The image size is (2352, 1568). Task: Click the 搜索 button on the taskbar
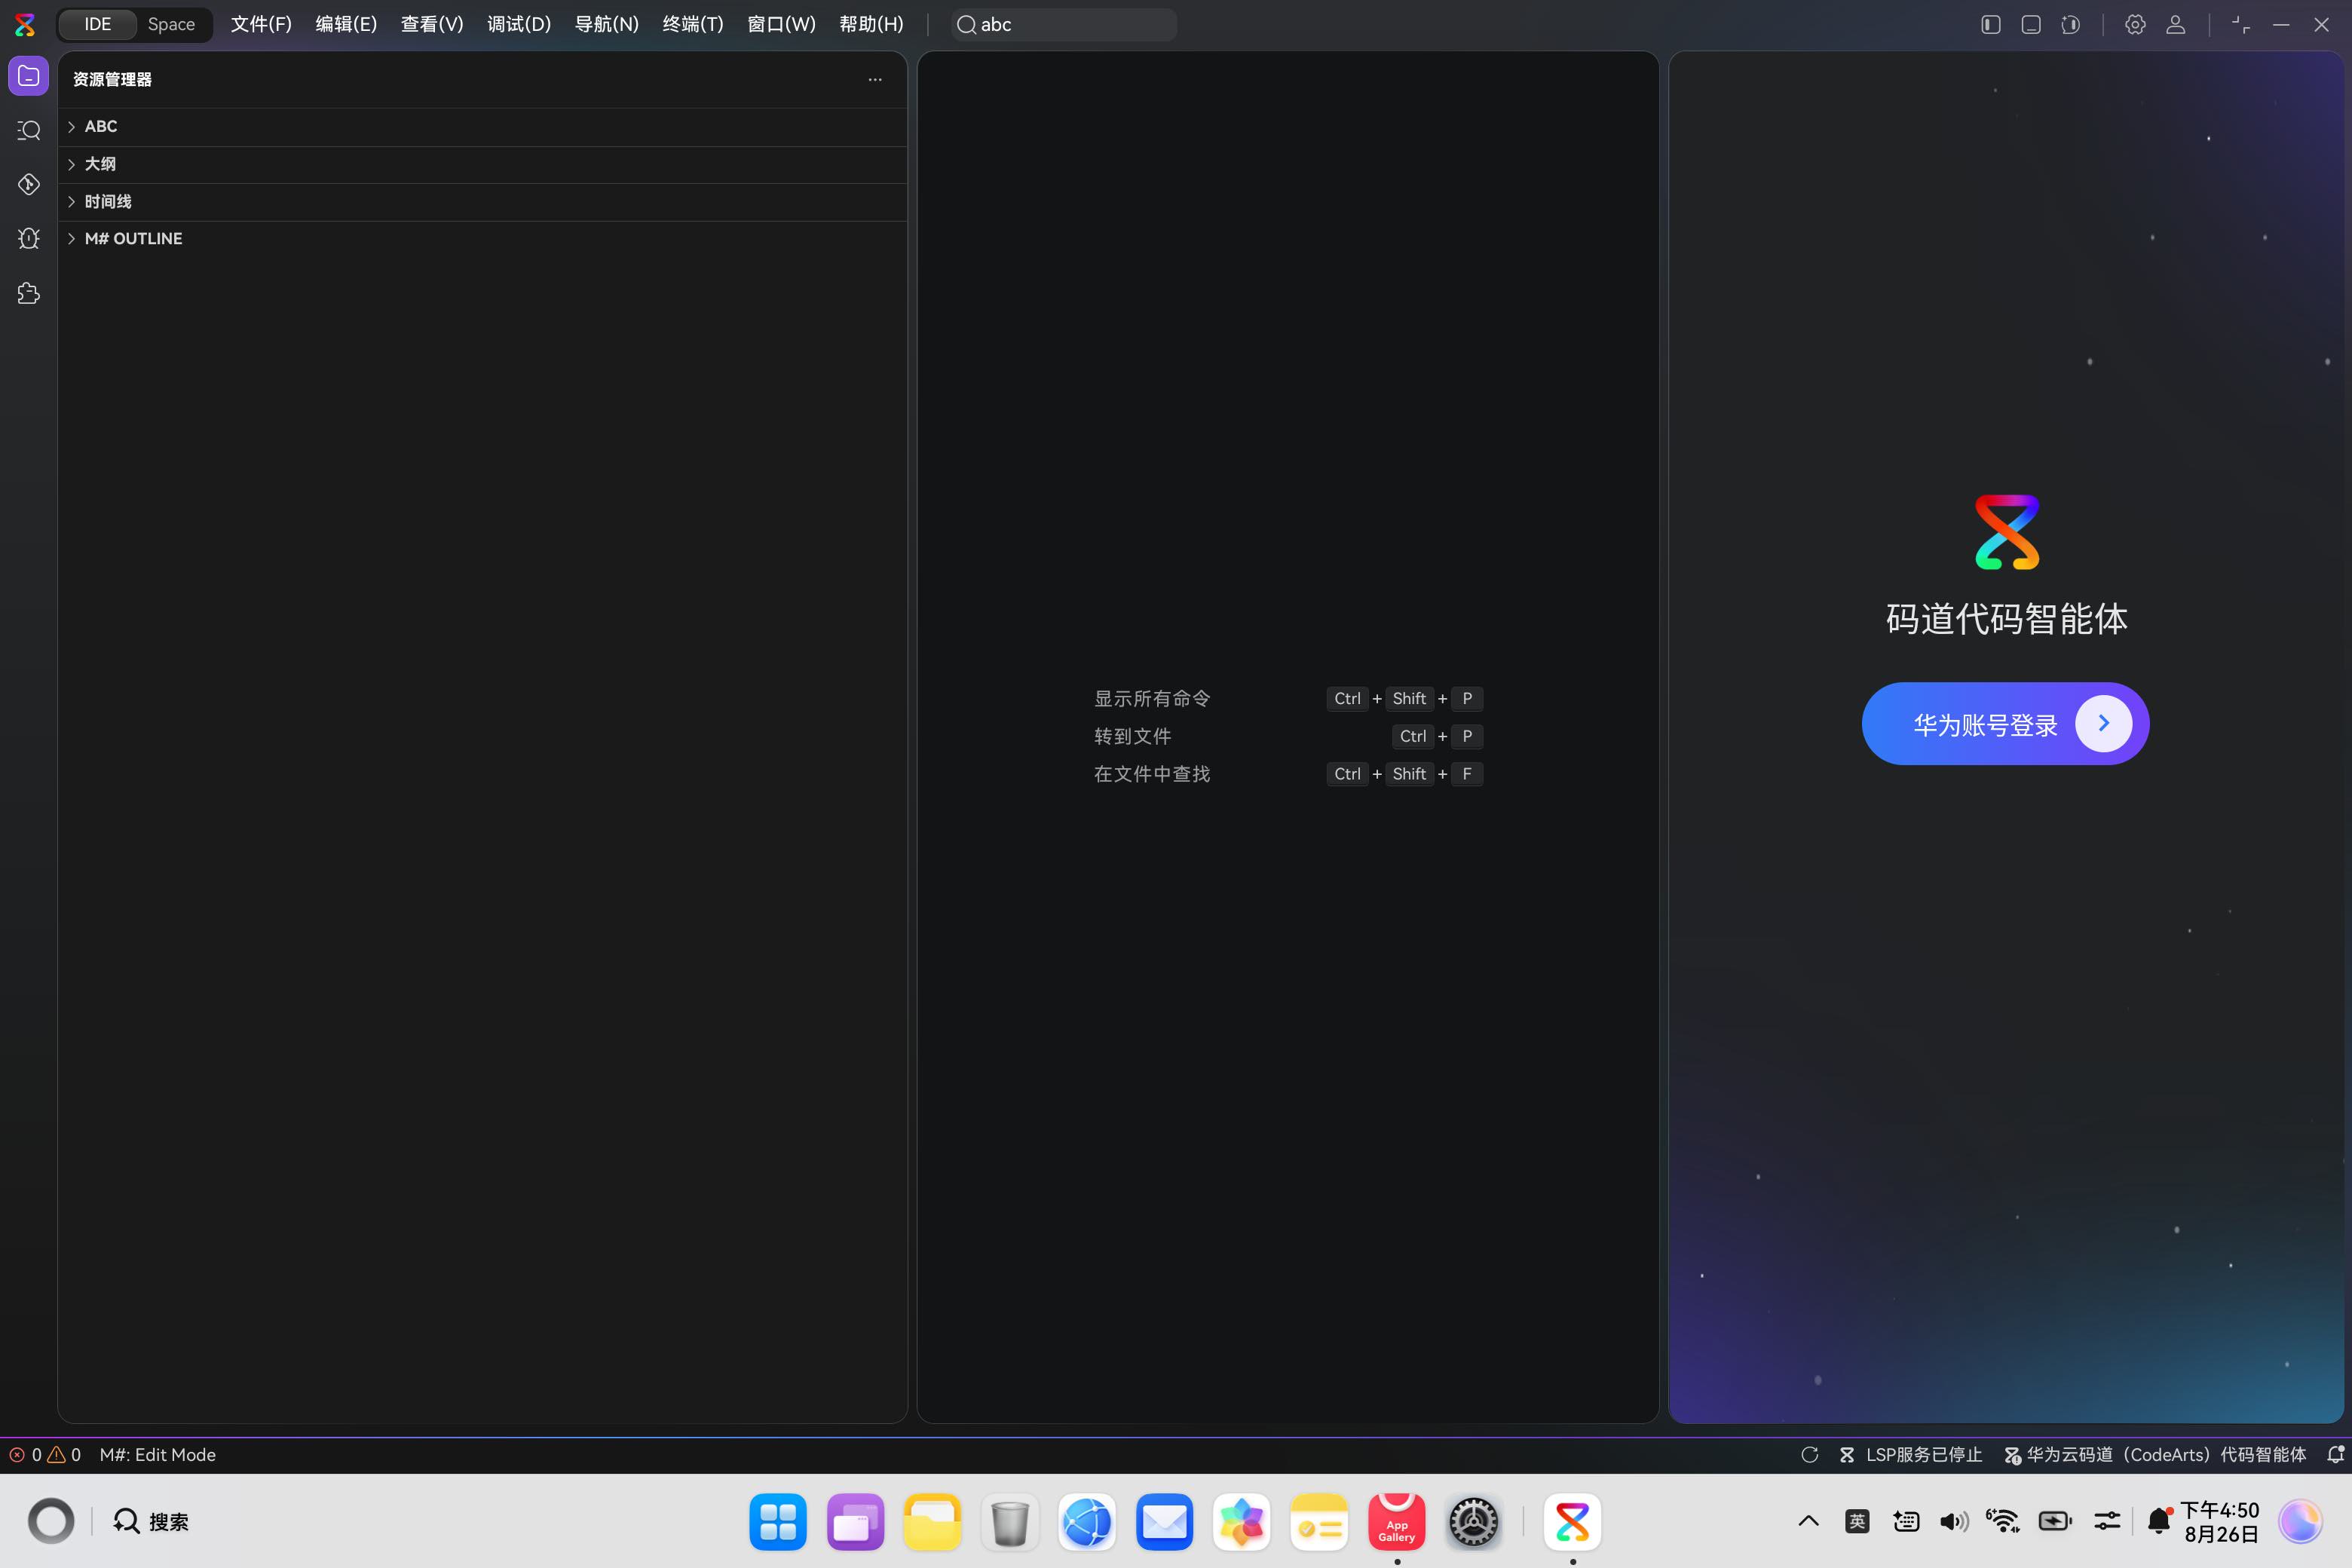coord(151,1521)
